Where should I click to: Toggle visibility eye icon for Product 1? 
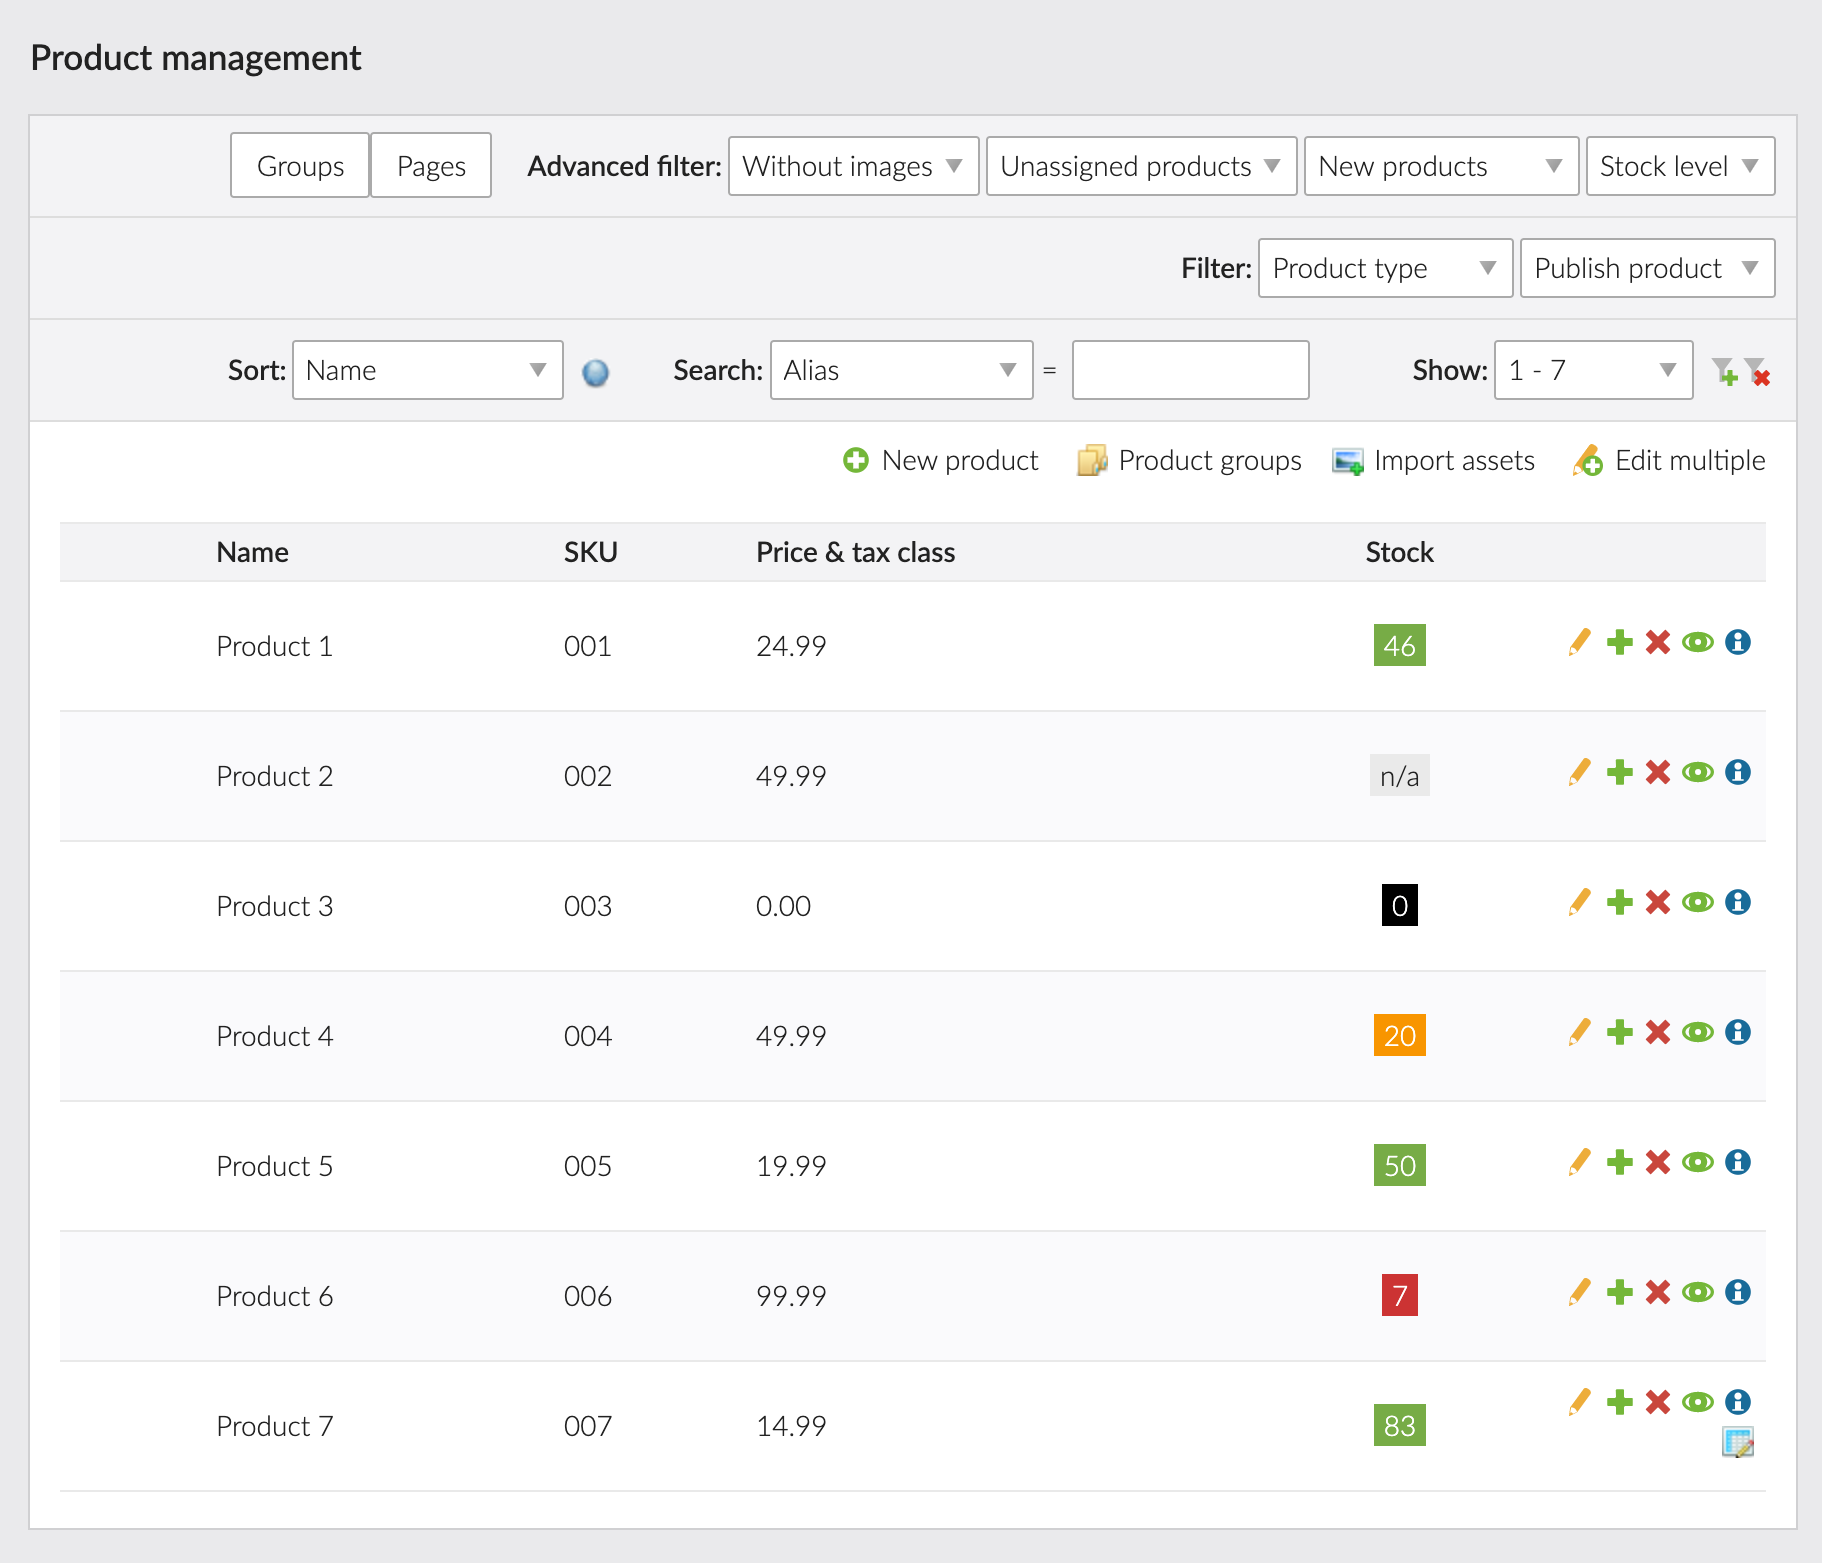(x=1698, y=642)
